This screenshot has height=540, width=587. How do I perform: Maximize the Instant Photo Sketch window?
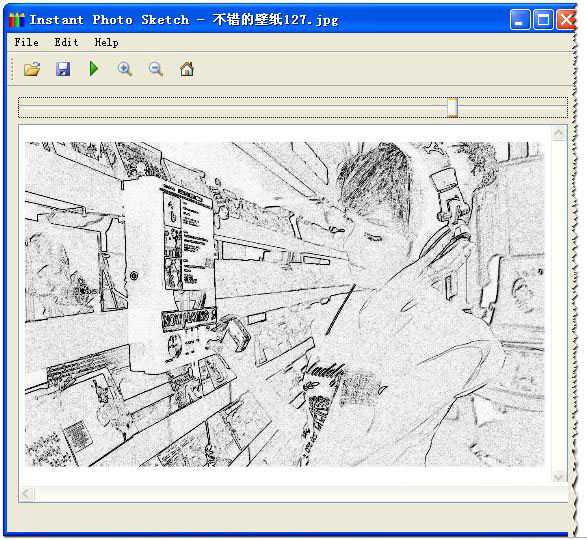point(543,19)
